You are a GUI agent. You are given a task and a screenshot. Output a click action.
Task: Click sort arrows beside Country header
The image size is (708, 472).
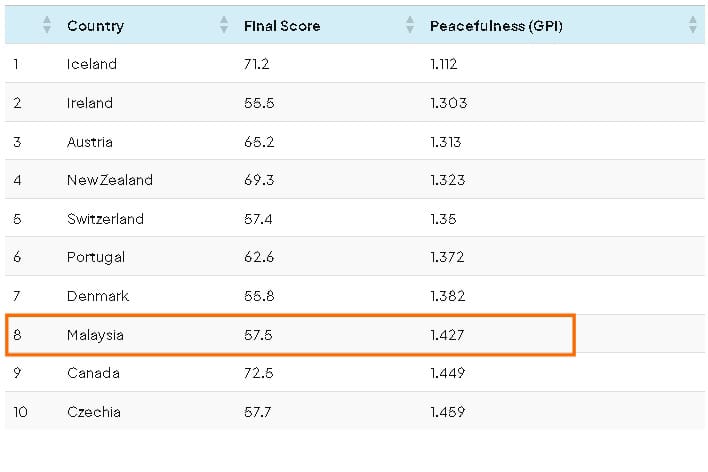pyautogui.click(x=223, y=26)
